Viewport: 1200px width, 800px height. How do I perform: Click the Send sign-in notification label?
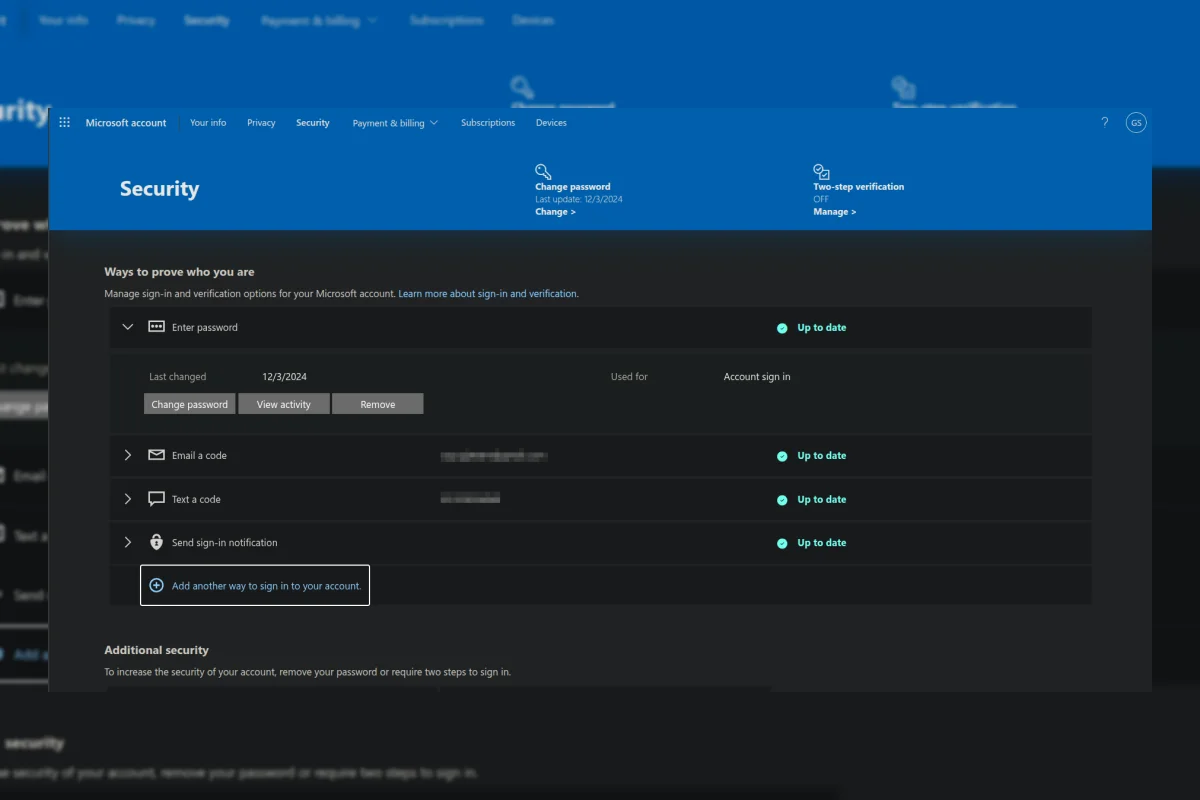[225, 542]
